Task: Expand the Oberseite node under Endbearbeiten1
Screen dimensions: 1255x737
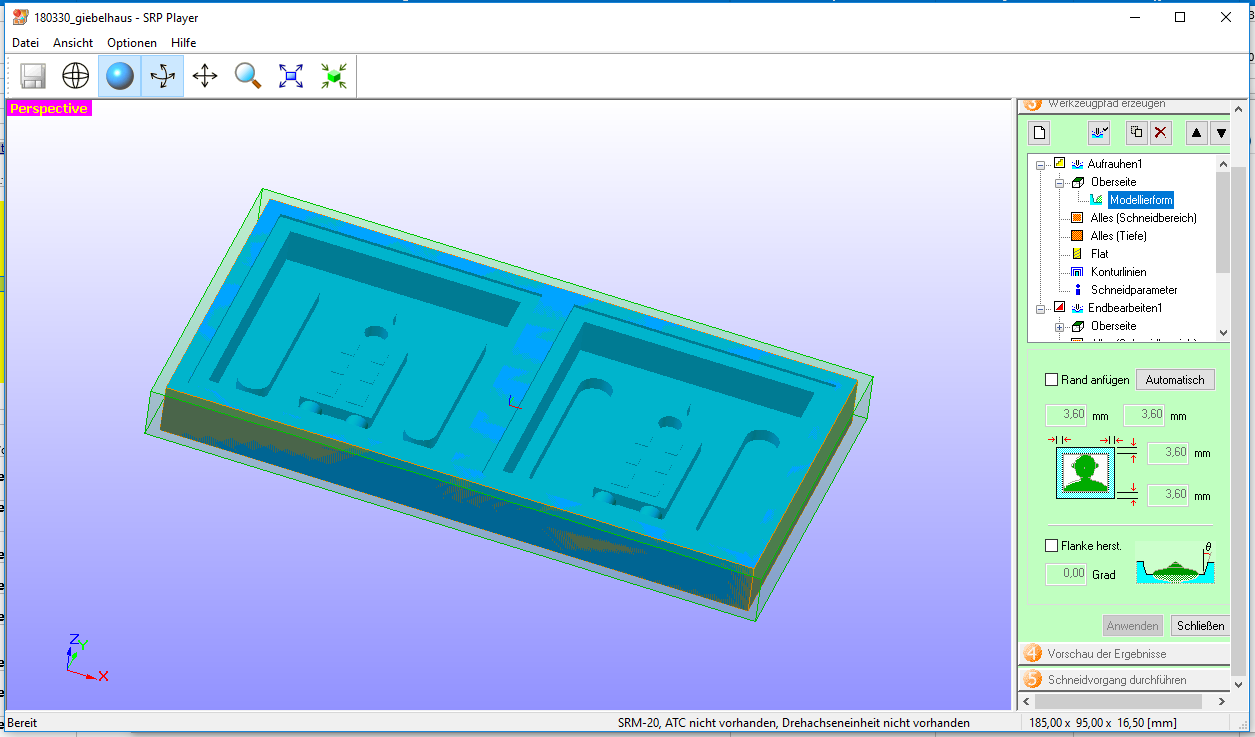Action: [1059, 326]
